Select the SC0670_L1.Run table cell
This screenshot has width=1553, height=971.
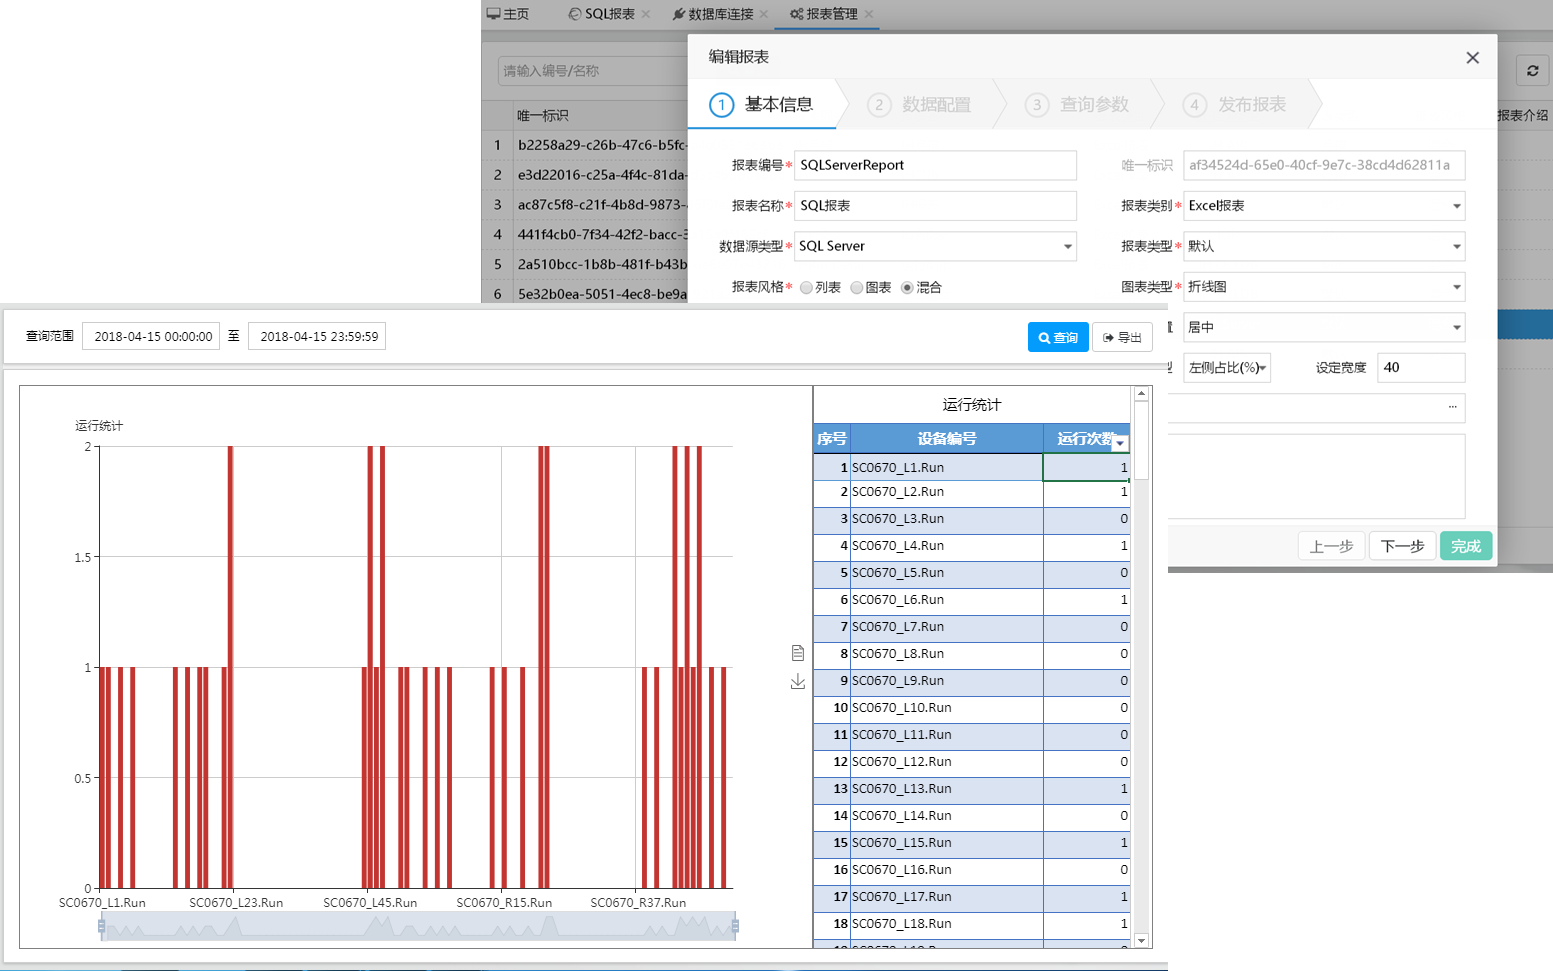(946, 467)
